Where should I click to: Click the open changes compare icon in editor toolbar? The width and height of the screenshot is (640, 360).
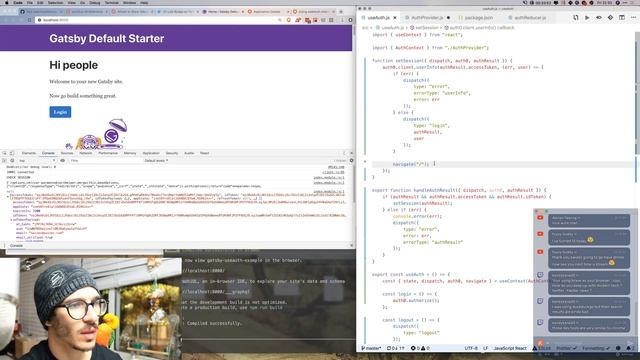pyautogui.click(x=576, y=18)
